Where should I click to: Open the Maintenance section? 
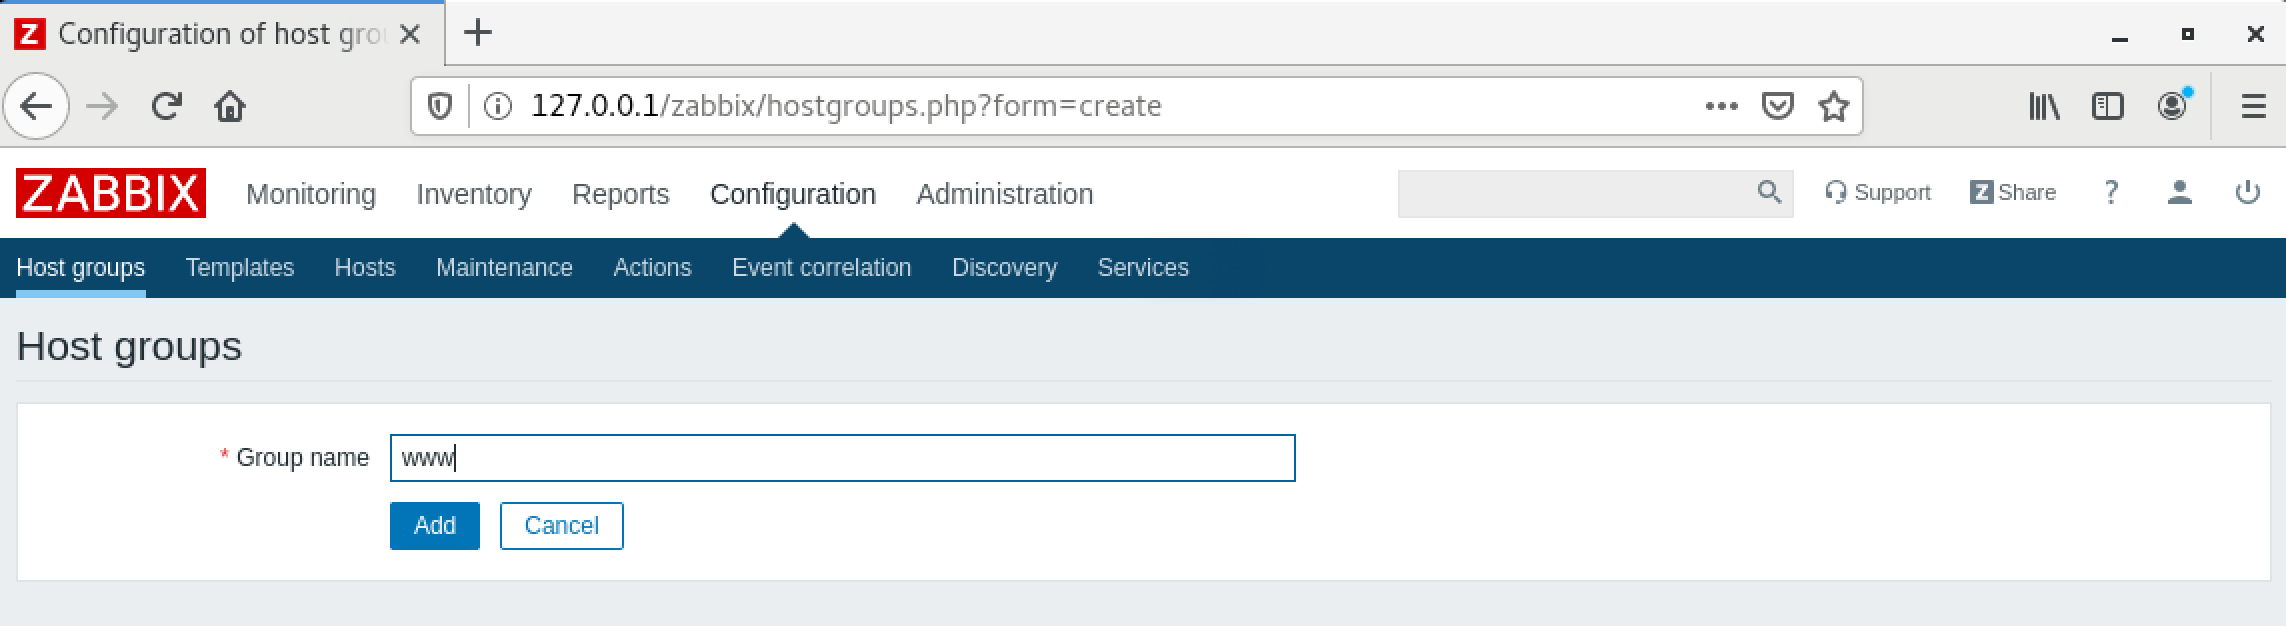tap(504, 268)
